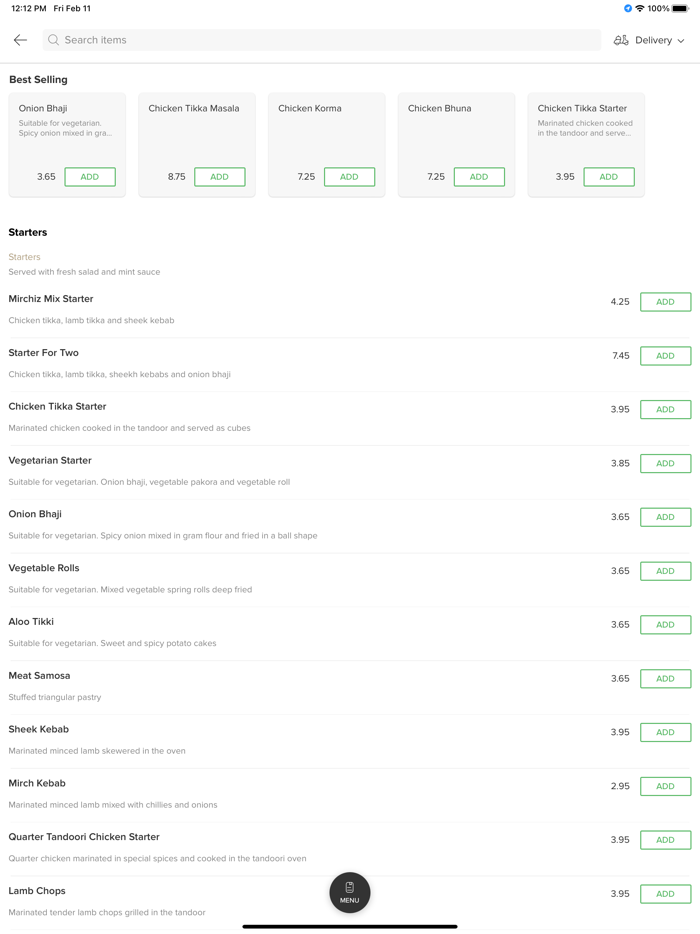Viewport: 700px width, 934px height.
Task: Add Chicken Korma to order
Action: [349, 177]
